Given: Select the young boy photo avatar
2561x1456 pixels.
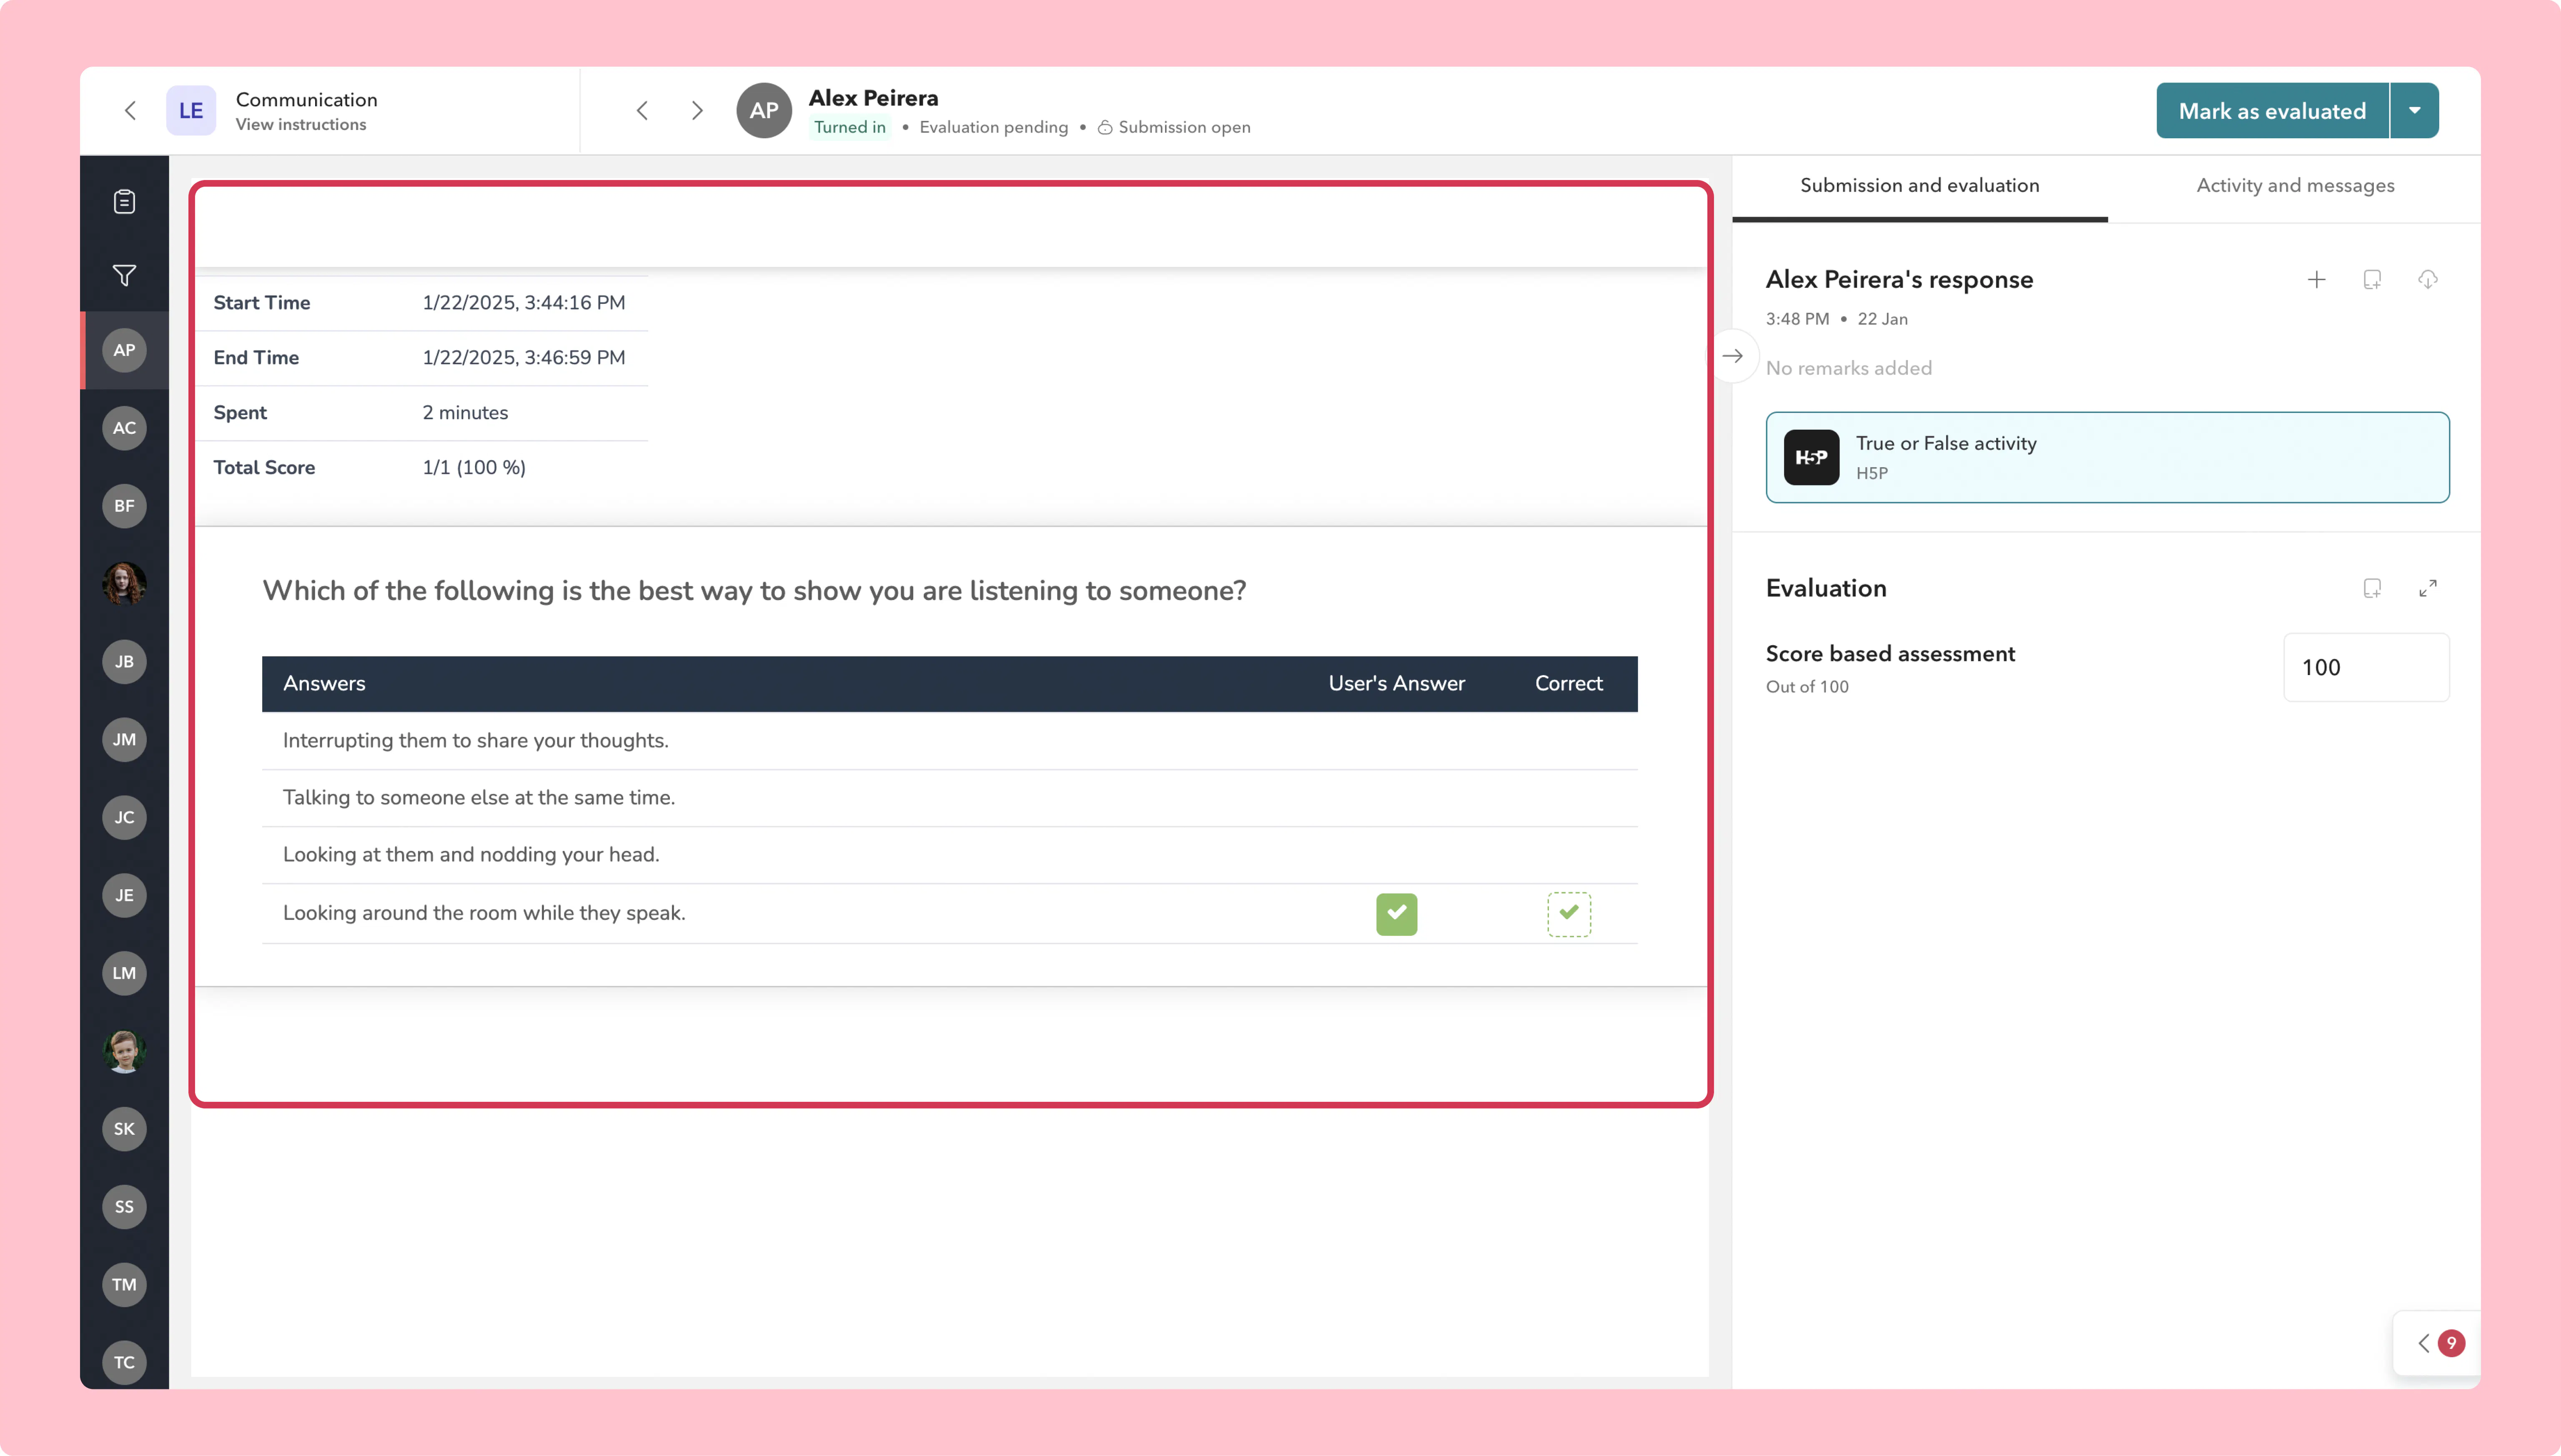Looking at the screenshot, I should (x=124, y=1052).
